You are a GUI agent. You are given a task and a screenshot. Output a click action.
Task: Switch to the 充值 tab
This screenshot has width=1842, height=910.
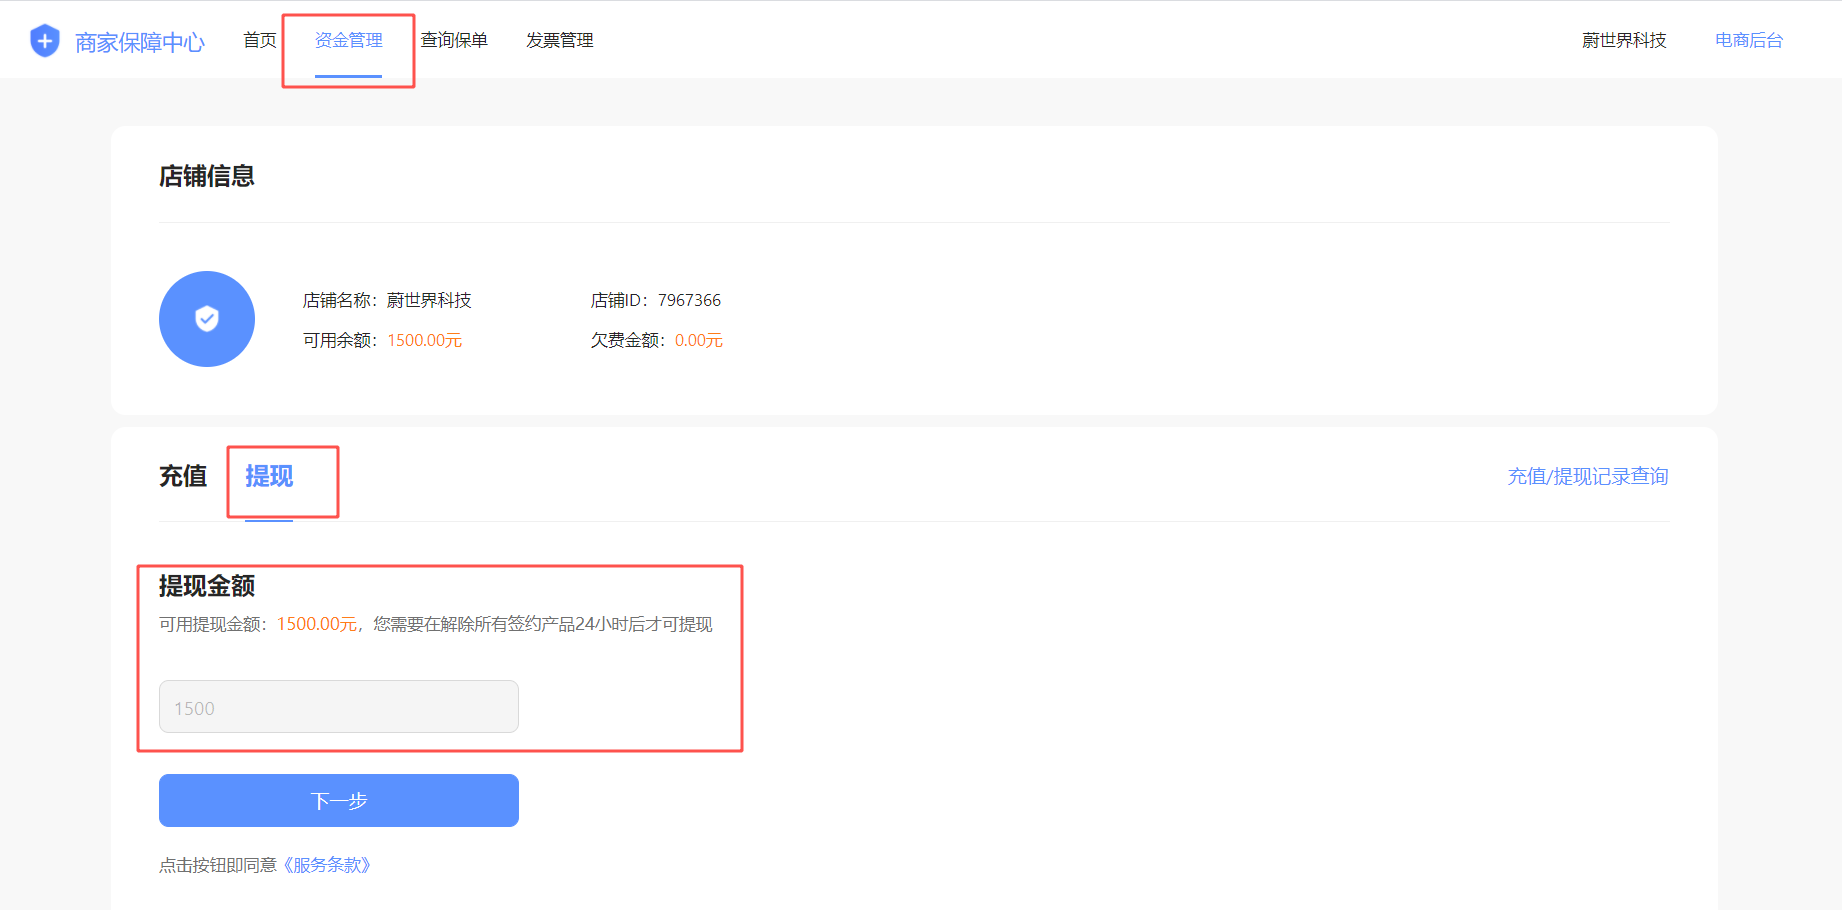183,476
